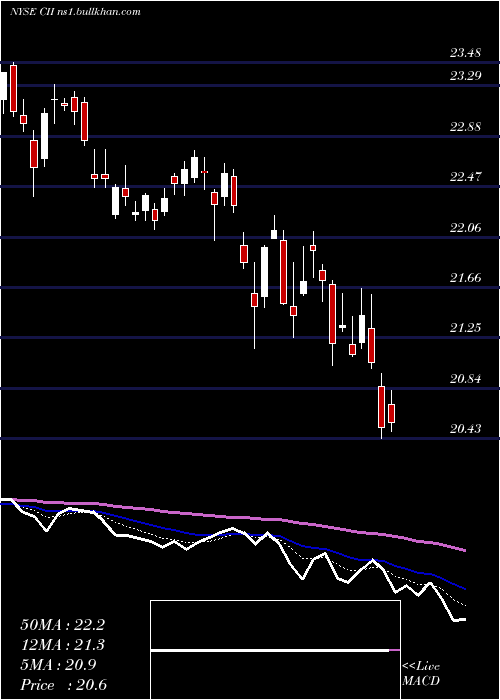Click inside the MACD indicator box

275,650
